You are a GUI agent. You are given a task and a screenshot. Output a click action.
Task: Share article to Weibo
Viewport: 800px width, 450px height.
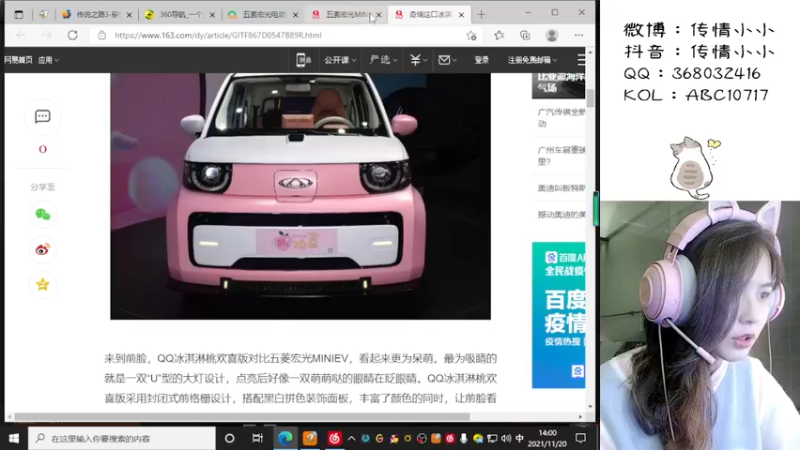tap(42, 249)
